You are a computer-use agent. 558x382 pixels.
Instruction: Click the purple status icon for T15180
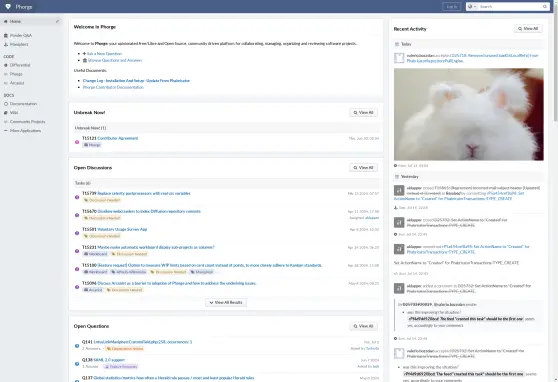(x=77, y=269)
